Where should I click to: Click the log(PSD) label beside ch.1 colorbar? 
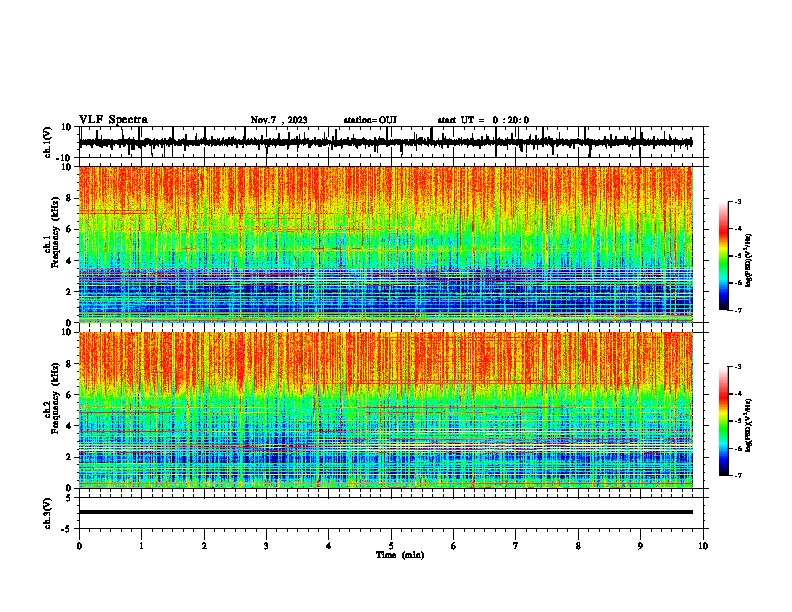[749, 261]
